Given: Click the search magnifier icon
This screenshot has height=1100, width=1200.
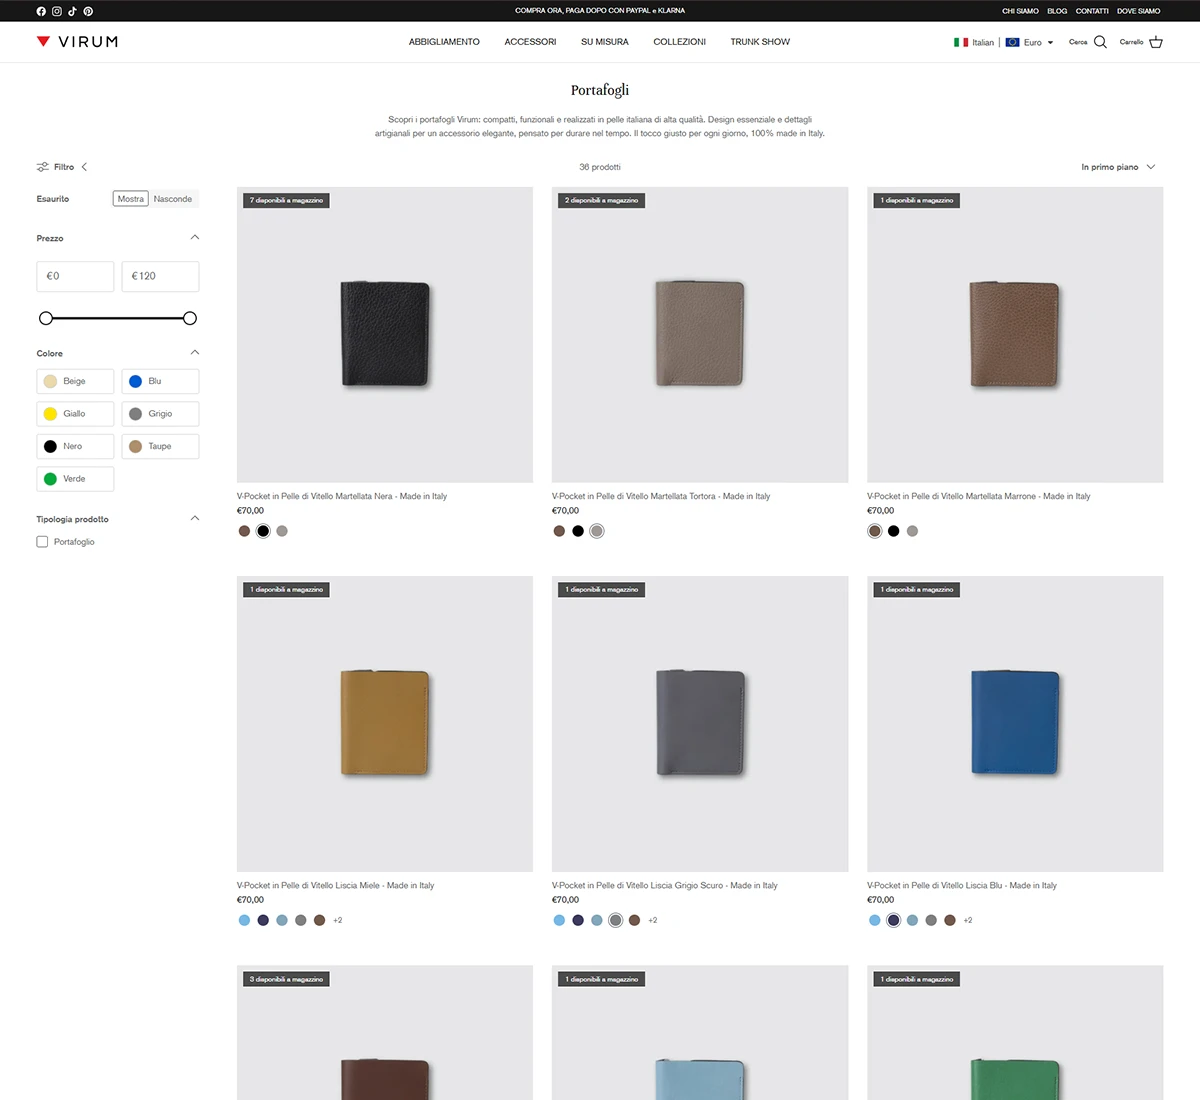Looking at the screenshot, I should [1100, 42].
